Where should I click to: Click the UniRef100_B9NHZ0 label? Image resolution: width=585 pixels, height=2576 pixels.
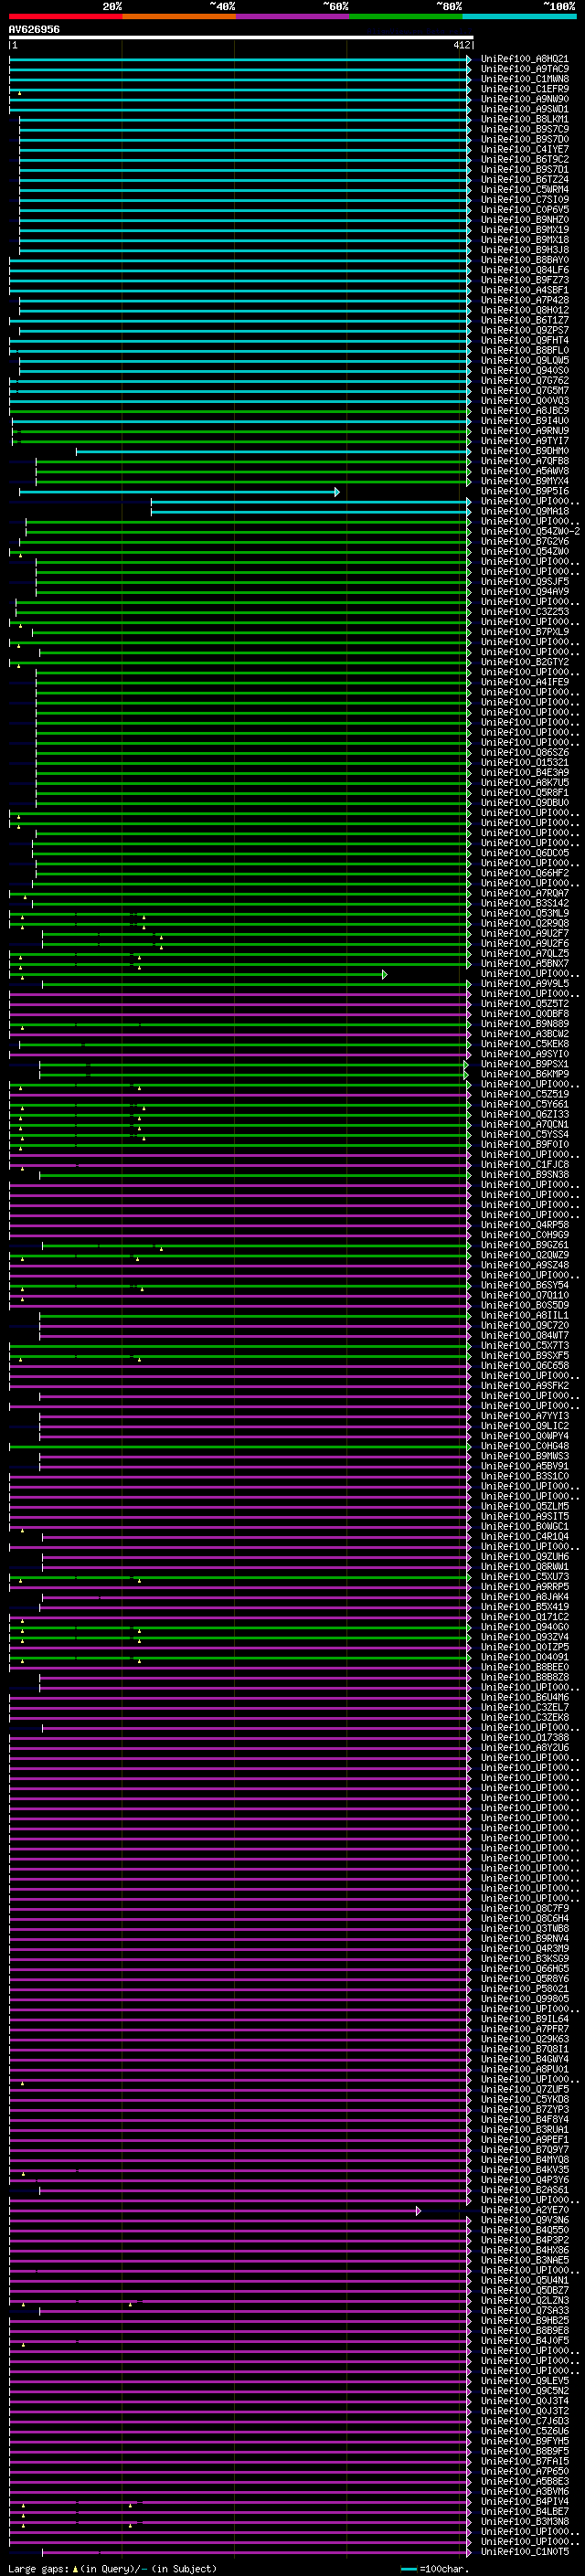tap(525, 220)
